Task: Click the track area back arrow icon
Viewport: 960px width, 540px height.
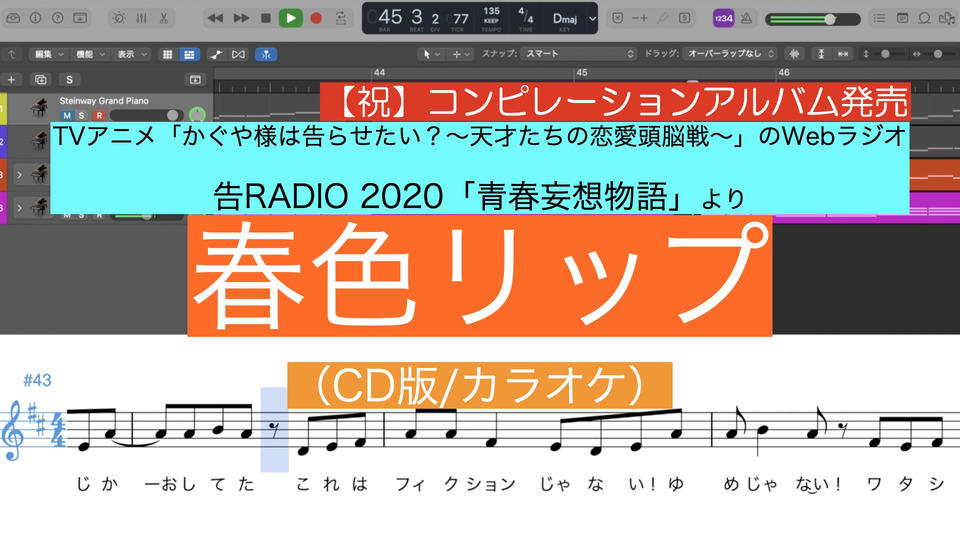Action: pos(11,54)
